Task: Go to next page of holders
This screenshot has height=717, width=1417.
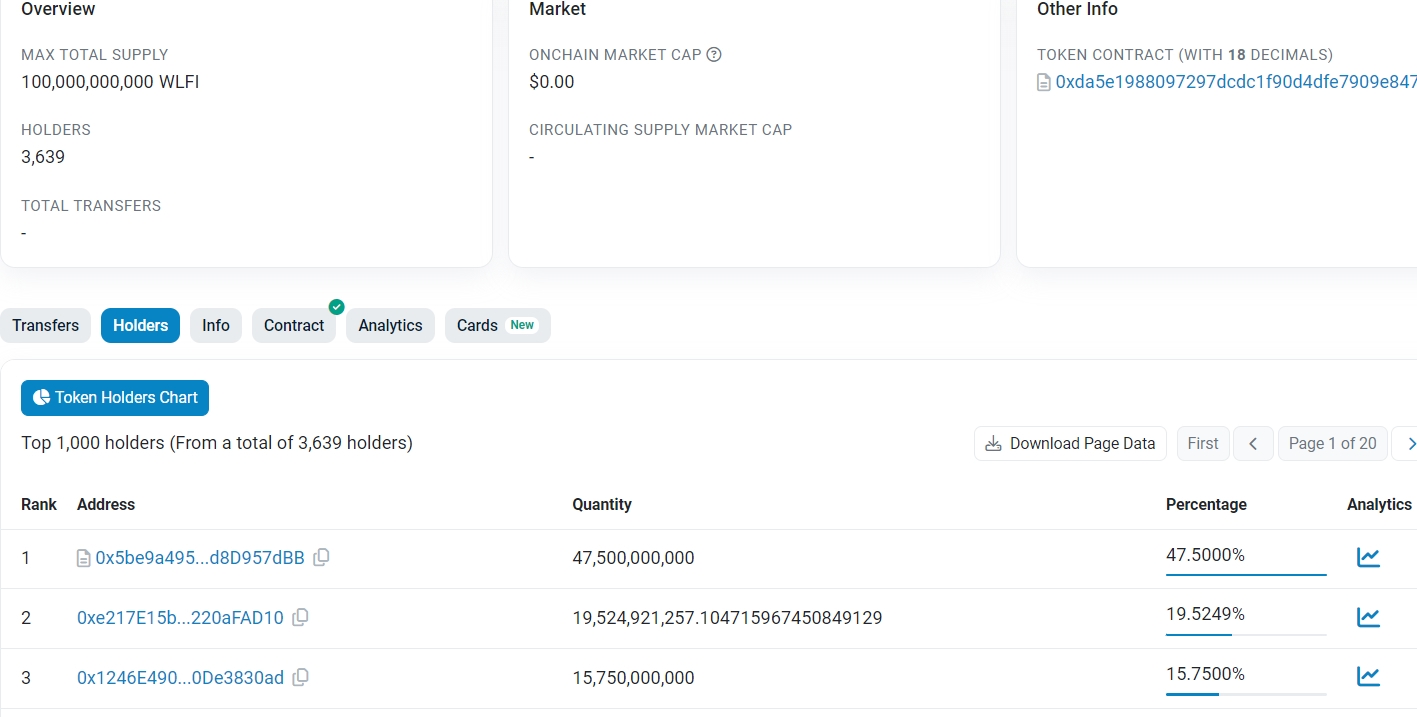Action: pyautogui.click(x=1407, y=443)
